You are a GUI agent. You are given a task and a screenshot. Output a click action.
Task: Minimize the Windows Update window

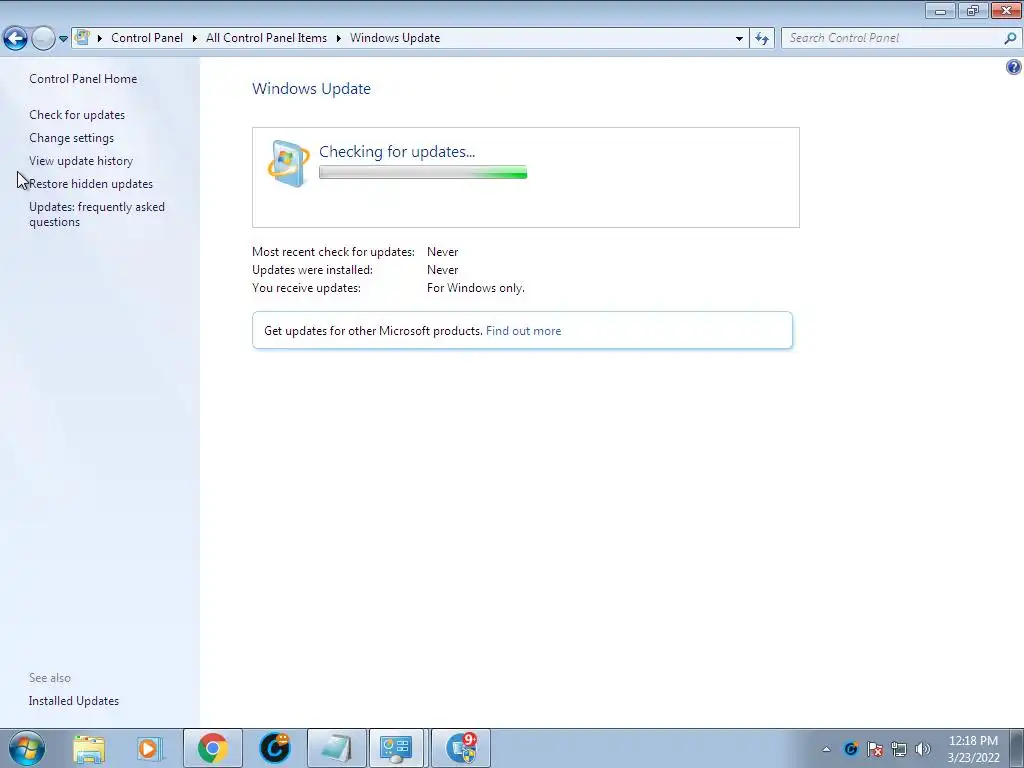[940, 10]
